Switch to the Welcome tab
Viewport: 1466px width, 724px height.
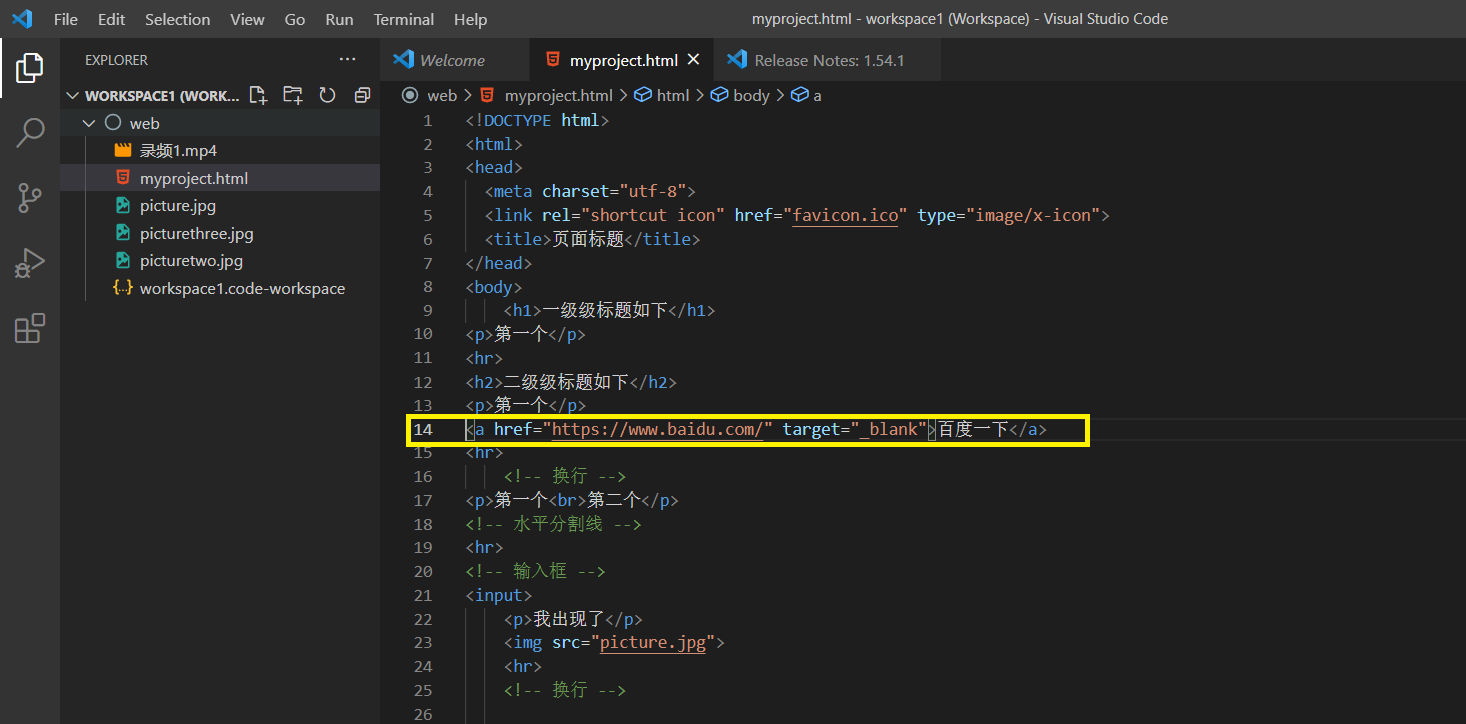pyautogui.click(x=455, y=60)
